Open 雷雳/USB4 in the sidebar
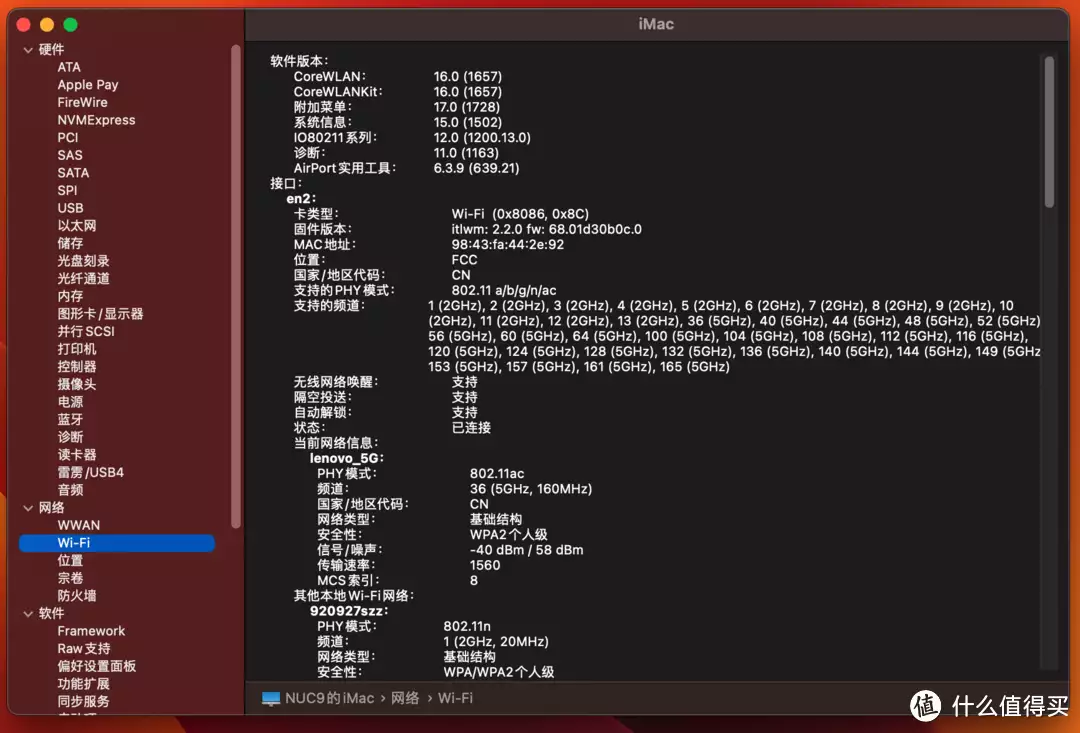1080x733 pixels. click(90, 472)
